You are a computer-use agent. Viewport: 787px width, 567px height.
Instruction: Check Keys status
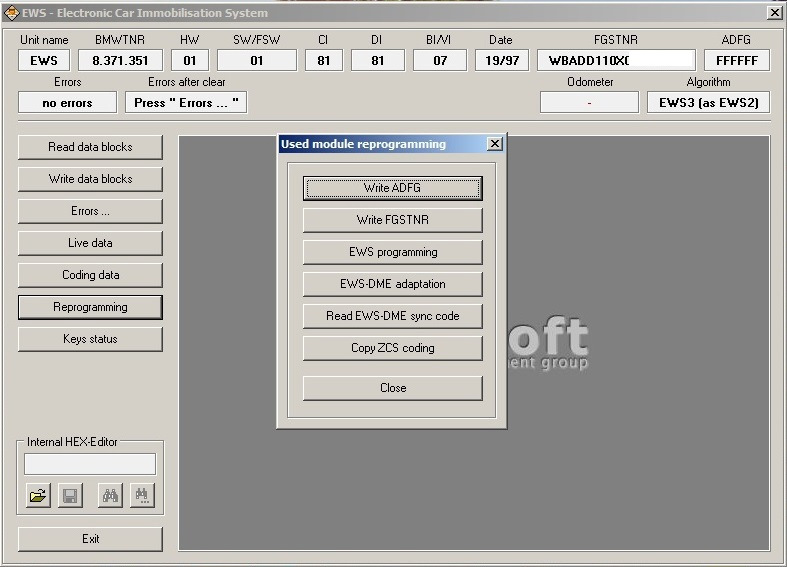point(90,339)
